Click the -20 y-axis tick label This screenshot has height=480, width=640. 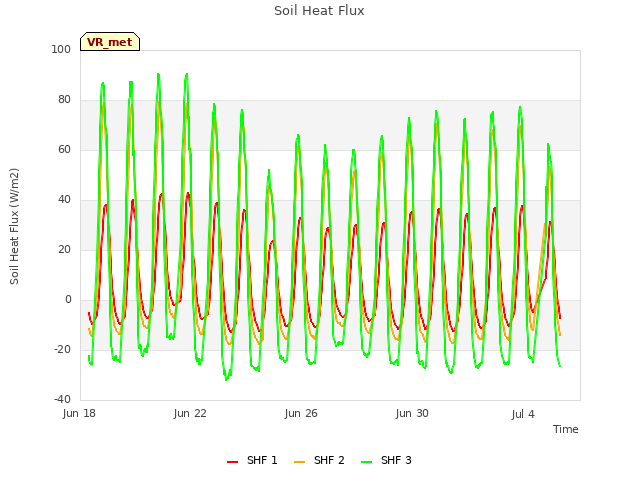coord(62,350)
